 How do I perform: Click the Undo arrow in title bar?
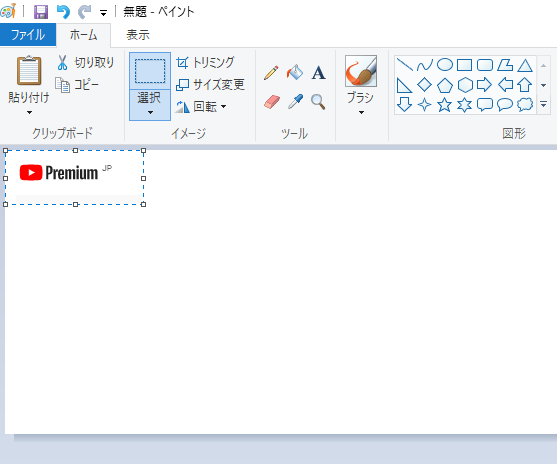(63, 12)
